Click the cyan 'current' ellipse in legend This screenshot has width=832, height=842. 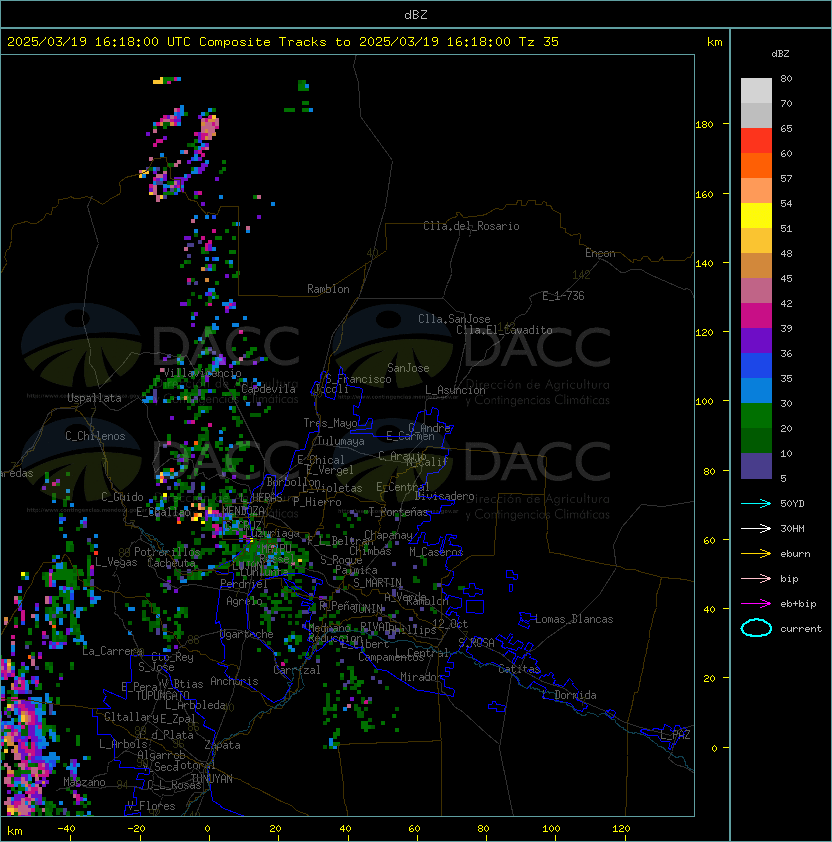tap(756, 628)
